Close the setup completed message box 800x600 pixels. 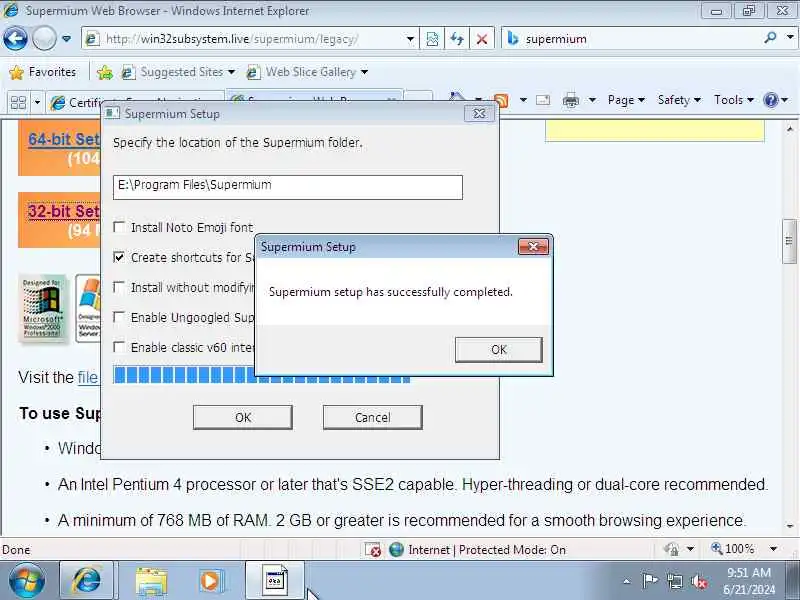point(533,247)
